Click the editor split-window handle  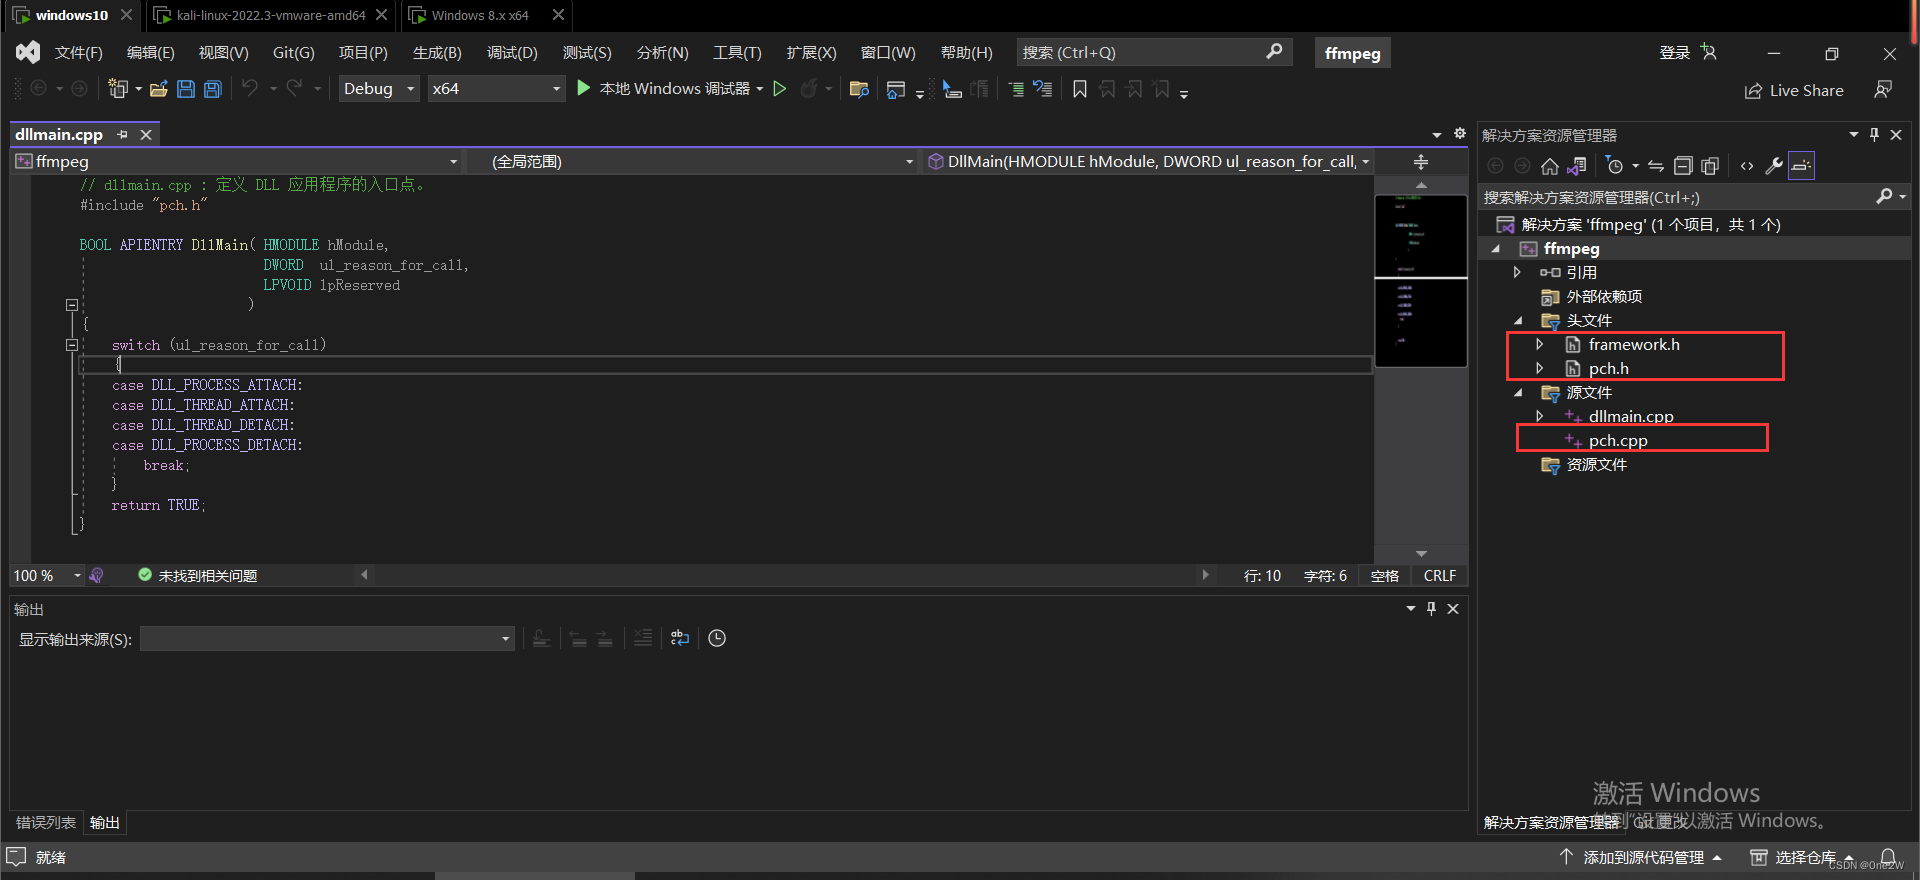pyautogui.click(x=1421, y=161)
